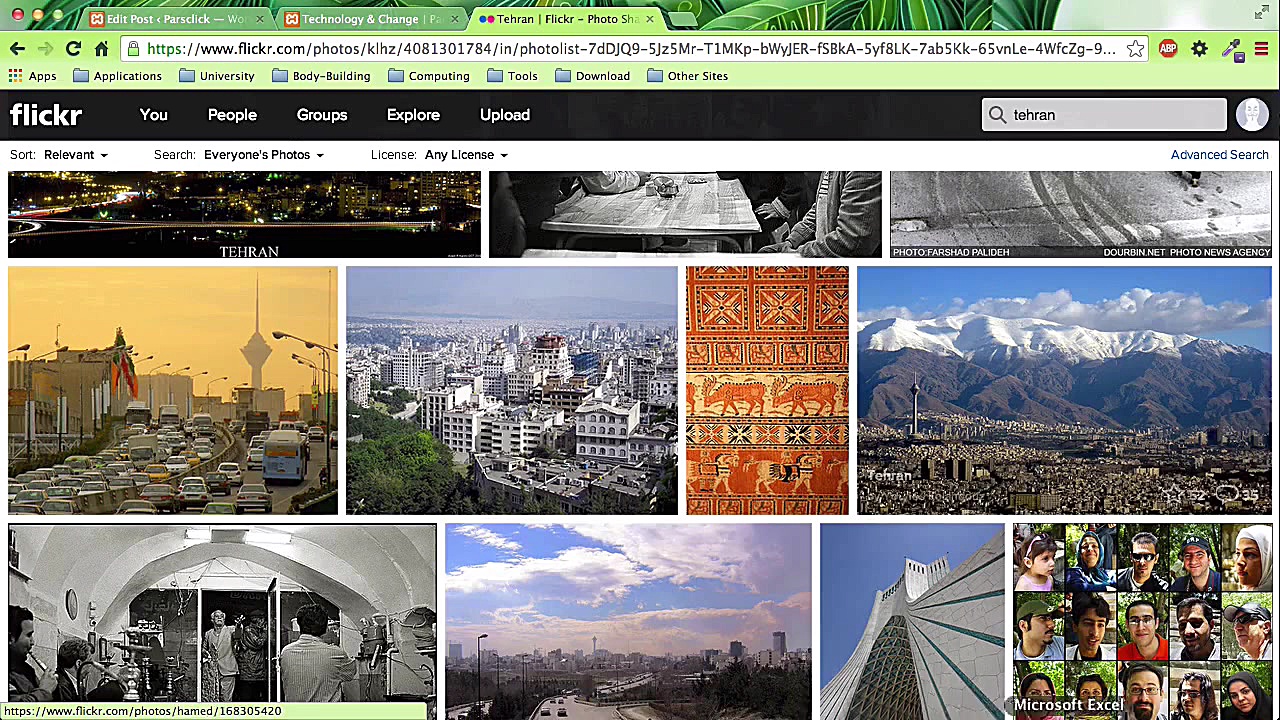
Task: Open the Other Sites bookmarks folder
Action: (687, 76)
